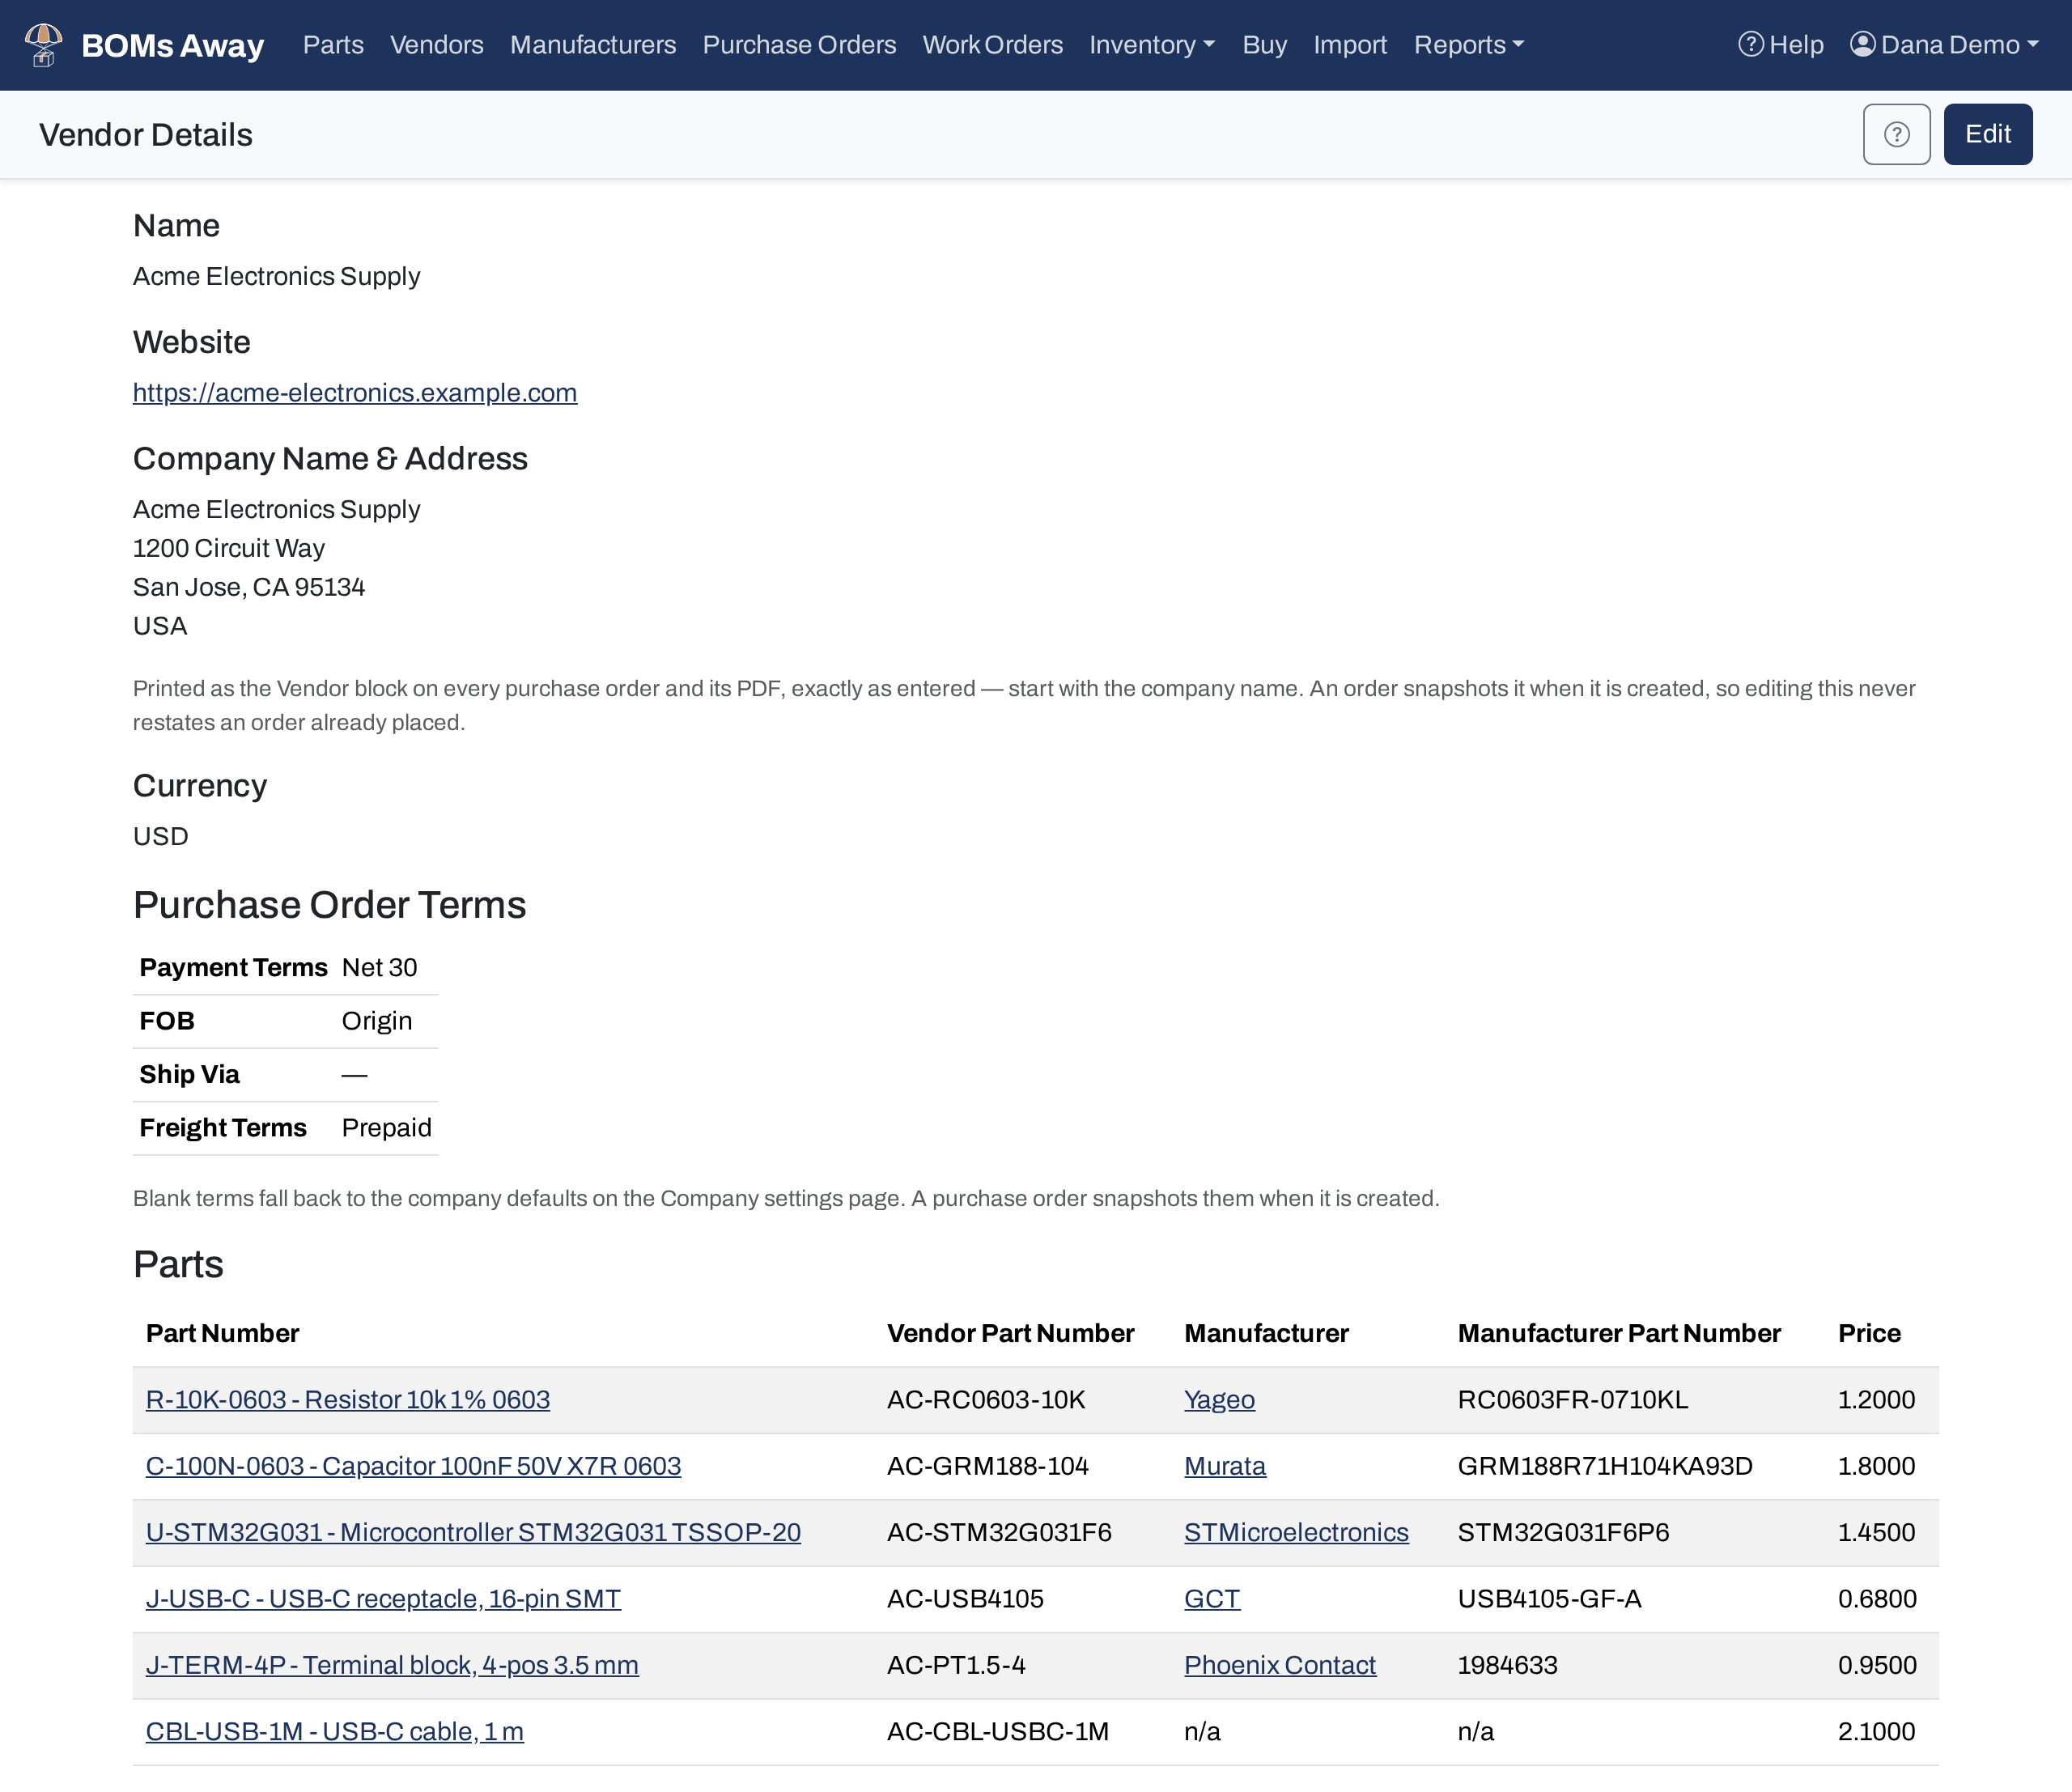Click the BOMs Away brand title
The image size is (2072, 1792).
[x=172, y=45]
